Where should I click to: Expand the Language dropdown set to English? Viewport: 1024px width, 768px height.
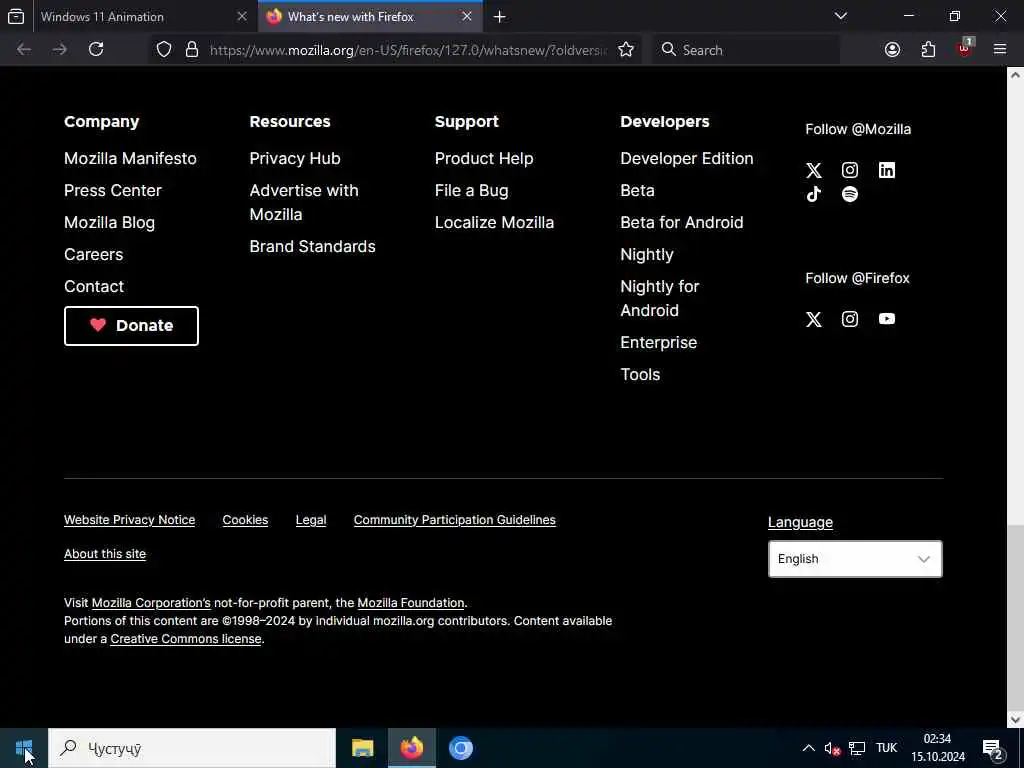coord(855,559)
